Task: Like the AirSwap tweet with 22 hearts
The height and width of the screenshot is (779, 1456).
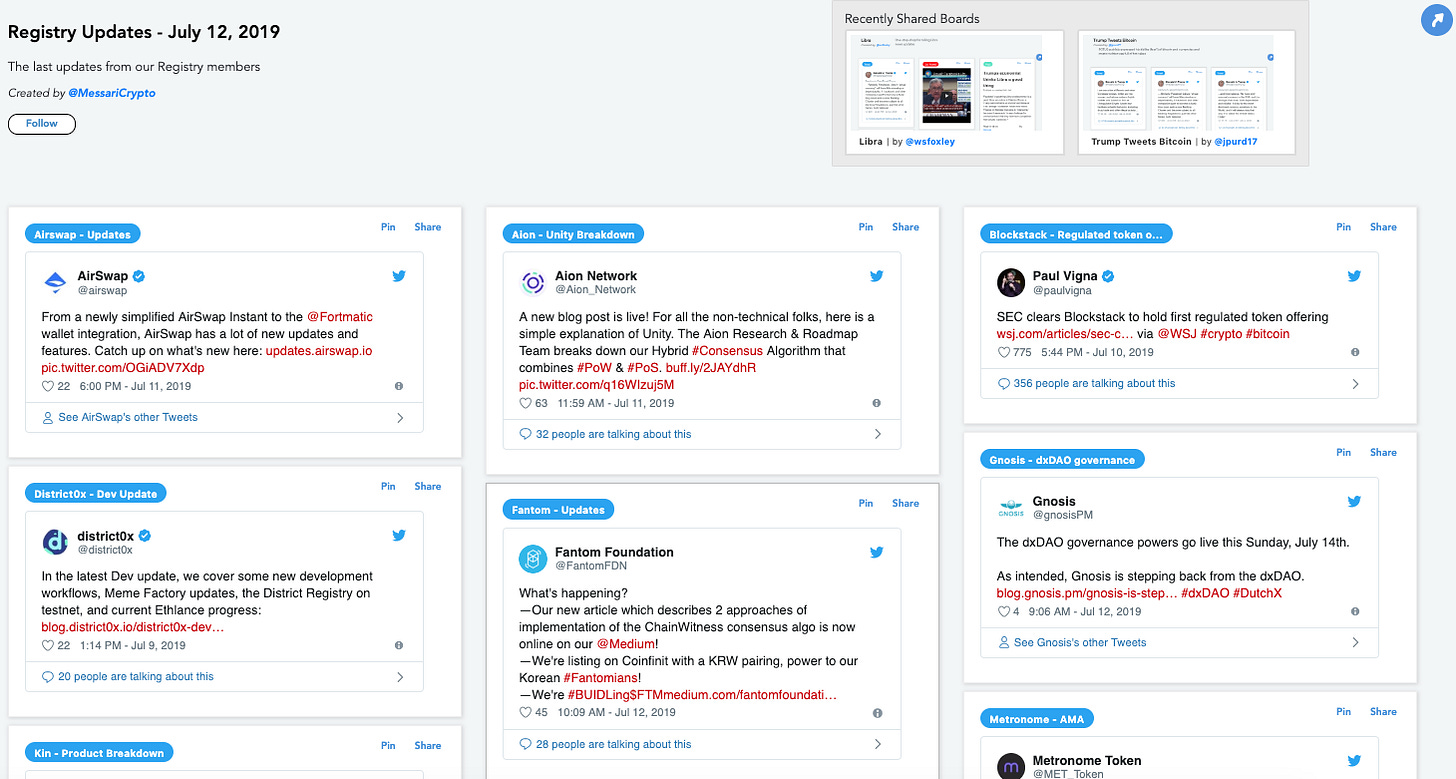Action: coord(48,386)
